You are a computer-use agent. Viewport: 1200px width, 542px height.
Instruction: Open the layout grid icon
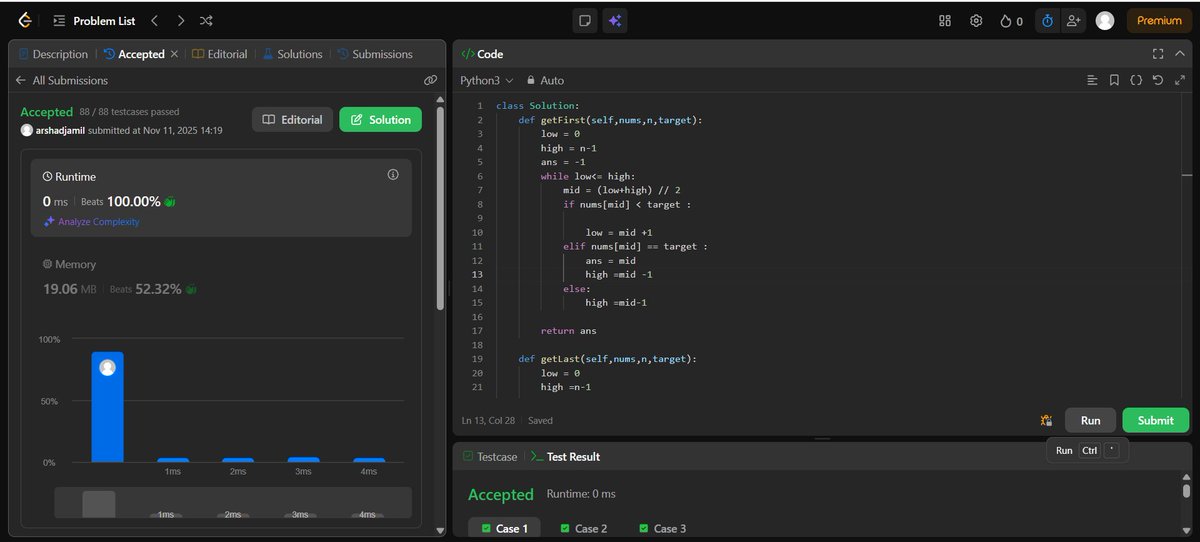[945, 20]
